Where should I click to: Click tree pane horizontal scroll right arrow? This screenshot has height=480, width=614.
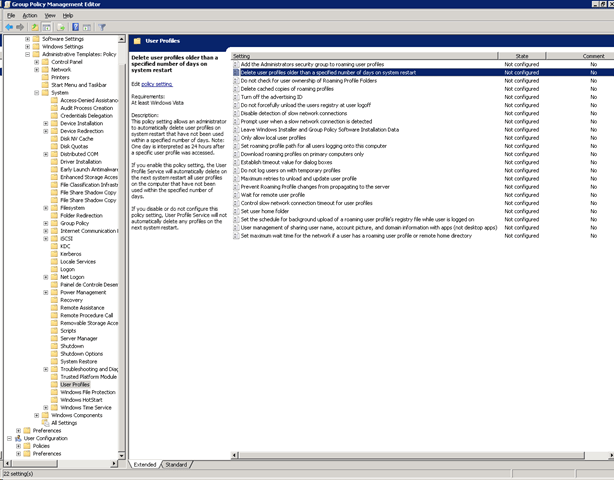click(114, 464)
